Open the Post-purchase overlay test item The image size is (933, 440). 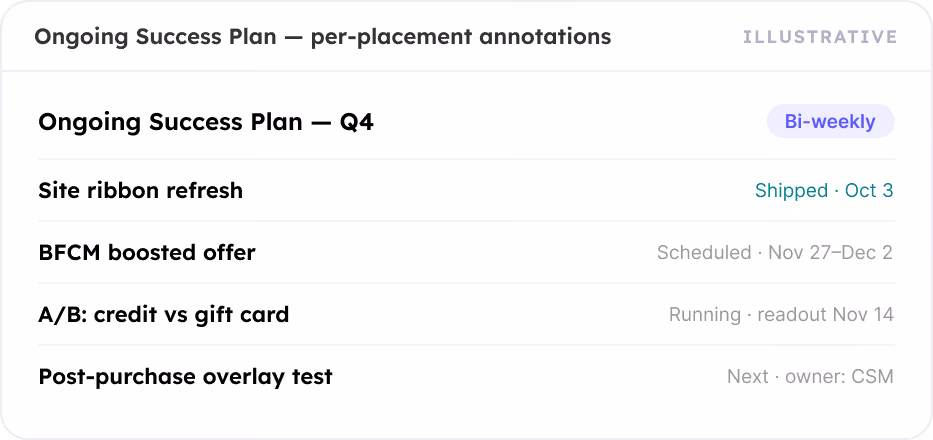[466, 376]
